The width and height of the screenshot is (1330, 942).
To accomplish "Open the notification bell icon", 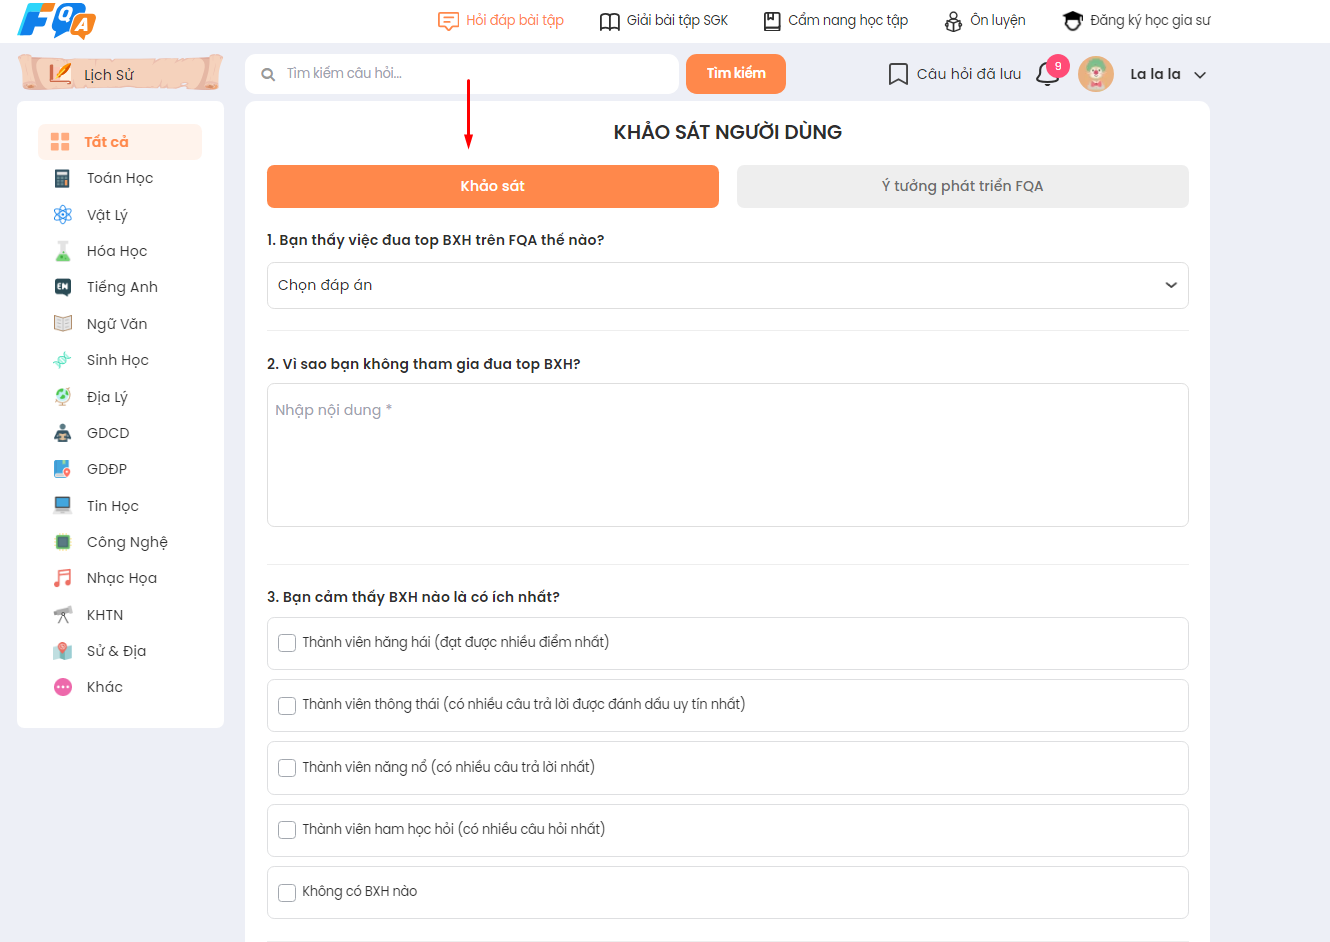I will coord(1047,74).
